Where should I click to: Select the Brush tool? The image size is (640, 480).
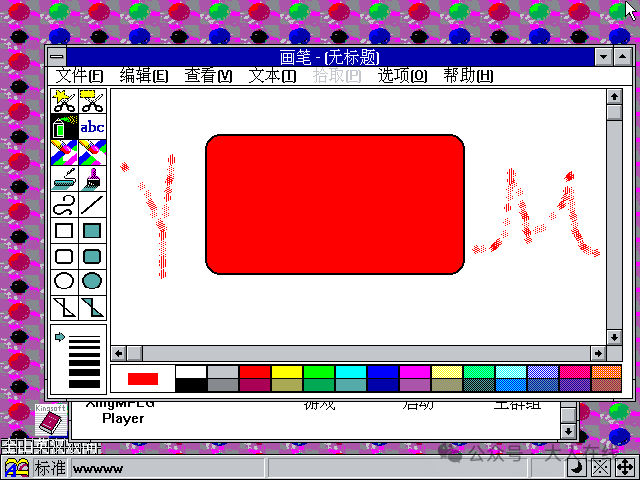[x=93, y=179]
